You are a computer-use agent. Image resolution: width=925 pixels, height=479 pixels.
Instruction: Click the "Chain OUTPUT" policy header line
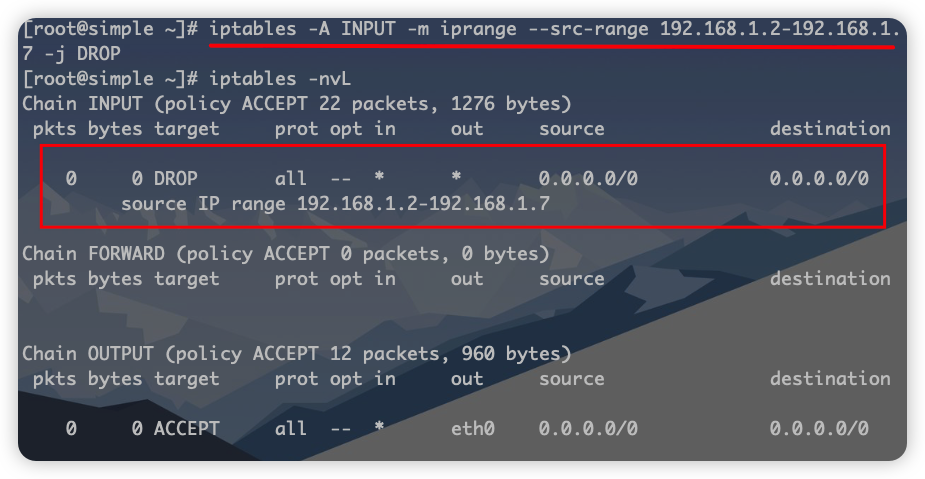pyautogui.click(x=296, y=354)
